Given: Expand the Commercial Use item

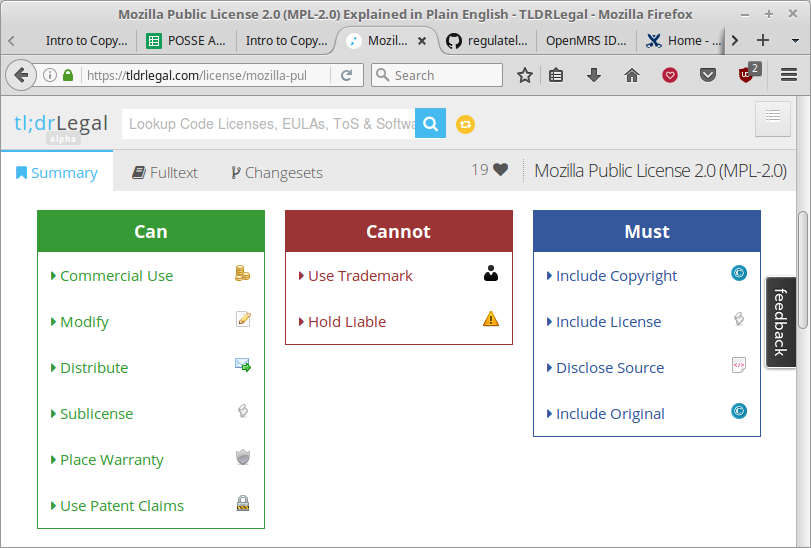Looking at the screenshot, I should [112, 276].
